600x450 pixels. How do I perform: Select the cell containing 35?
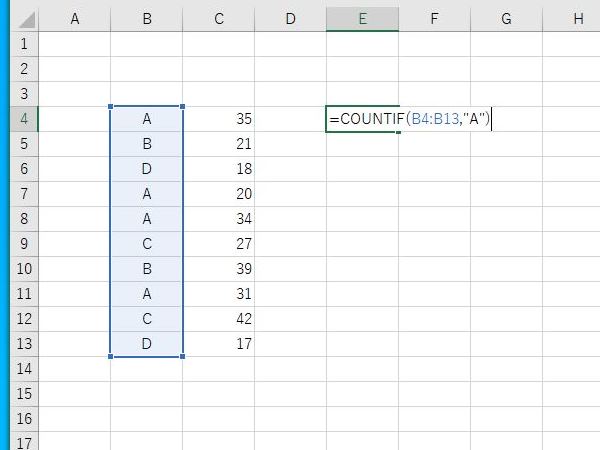click(219, 119)
